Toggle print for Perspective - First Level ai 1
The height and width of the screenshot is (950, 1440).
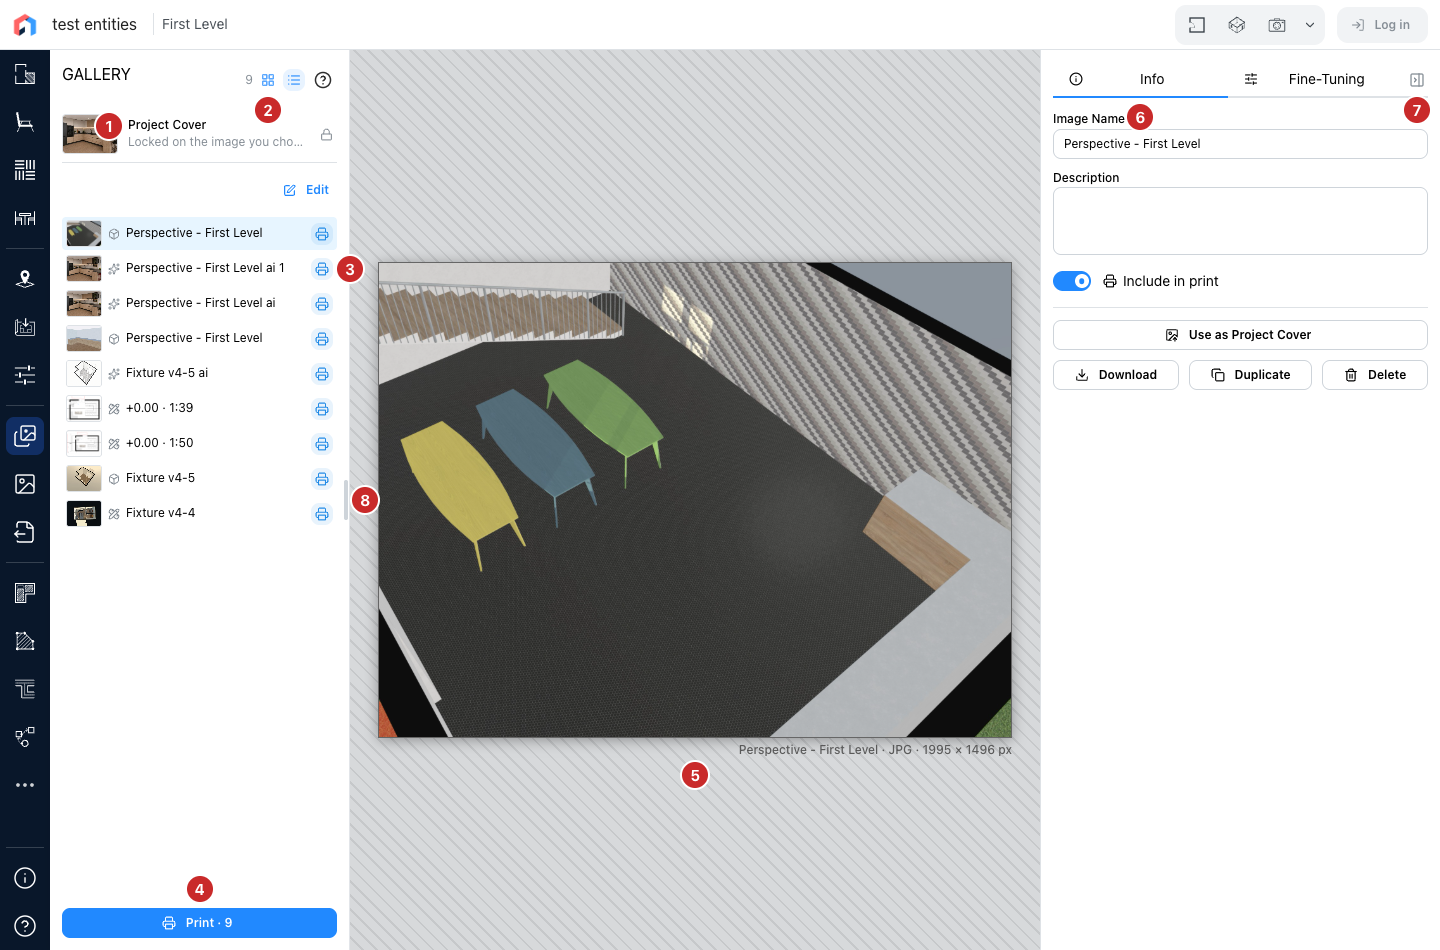pos(322,269)
